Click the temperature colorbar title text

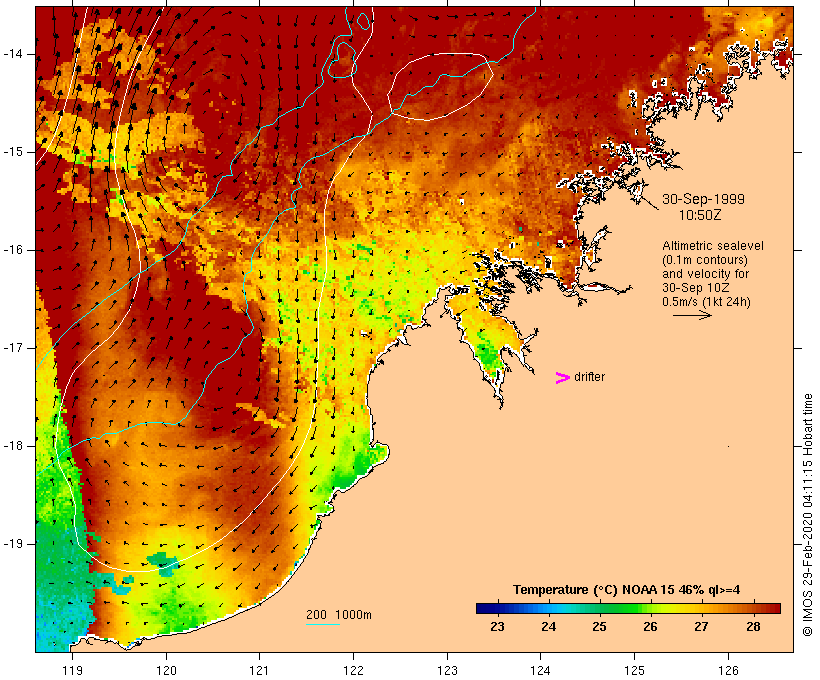click(x=627, y=590)
